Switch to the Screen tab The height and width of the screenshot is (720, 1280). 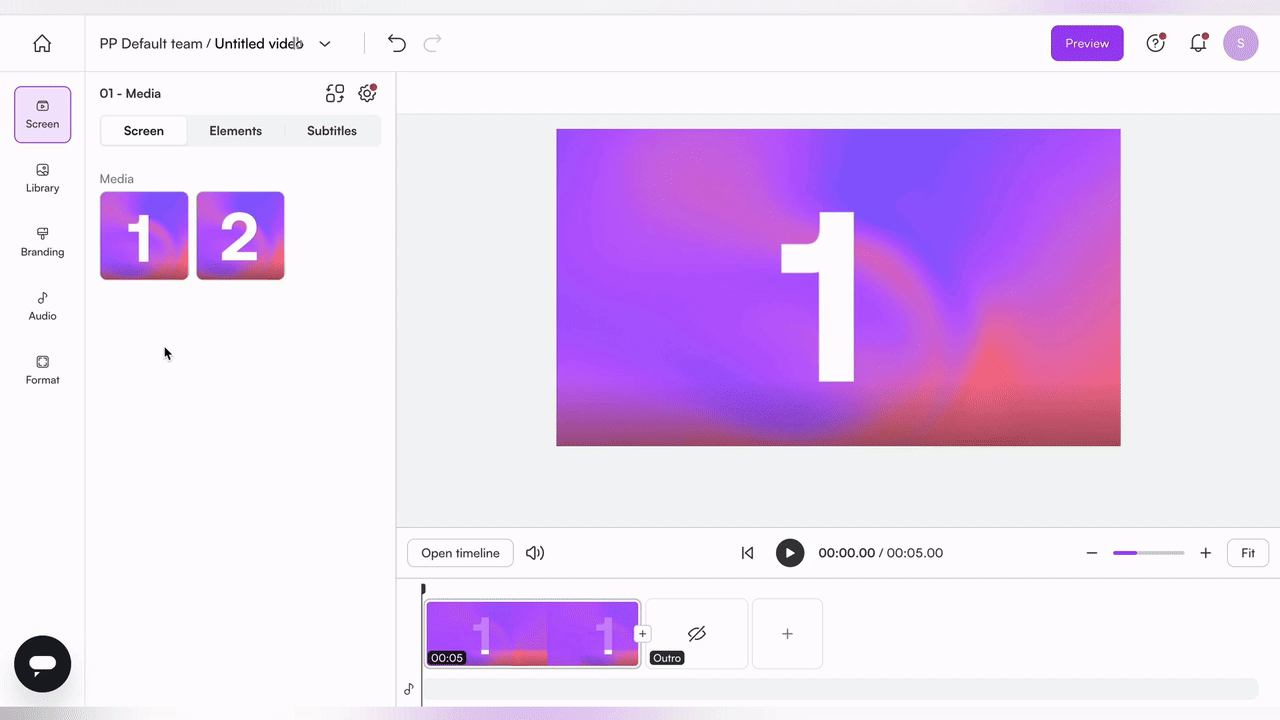[144, 131]
